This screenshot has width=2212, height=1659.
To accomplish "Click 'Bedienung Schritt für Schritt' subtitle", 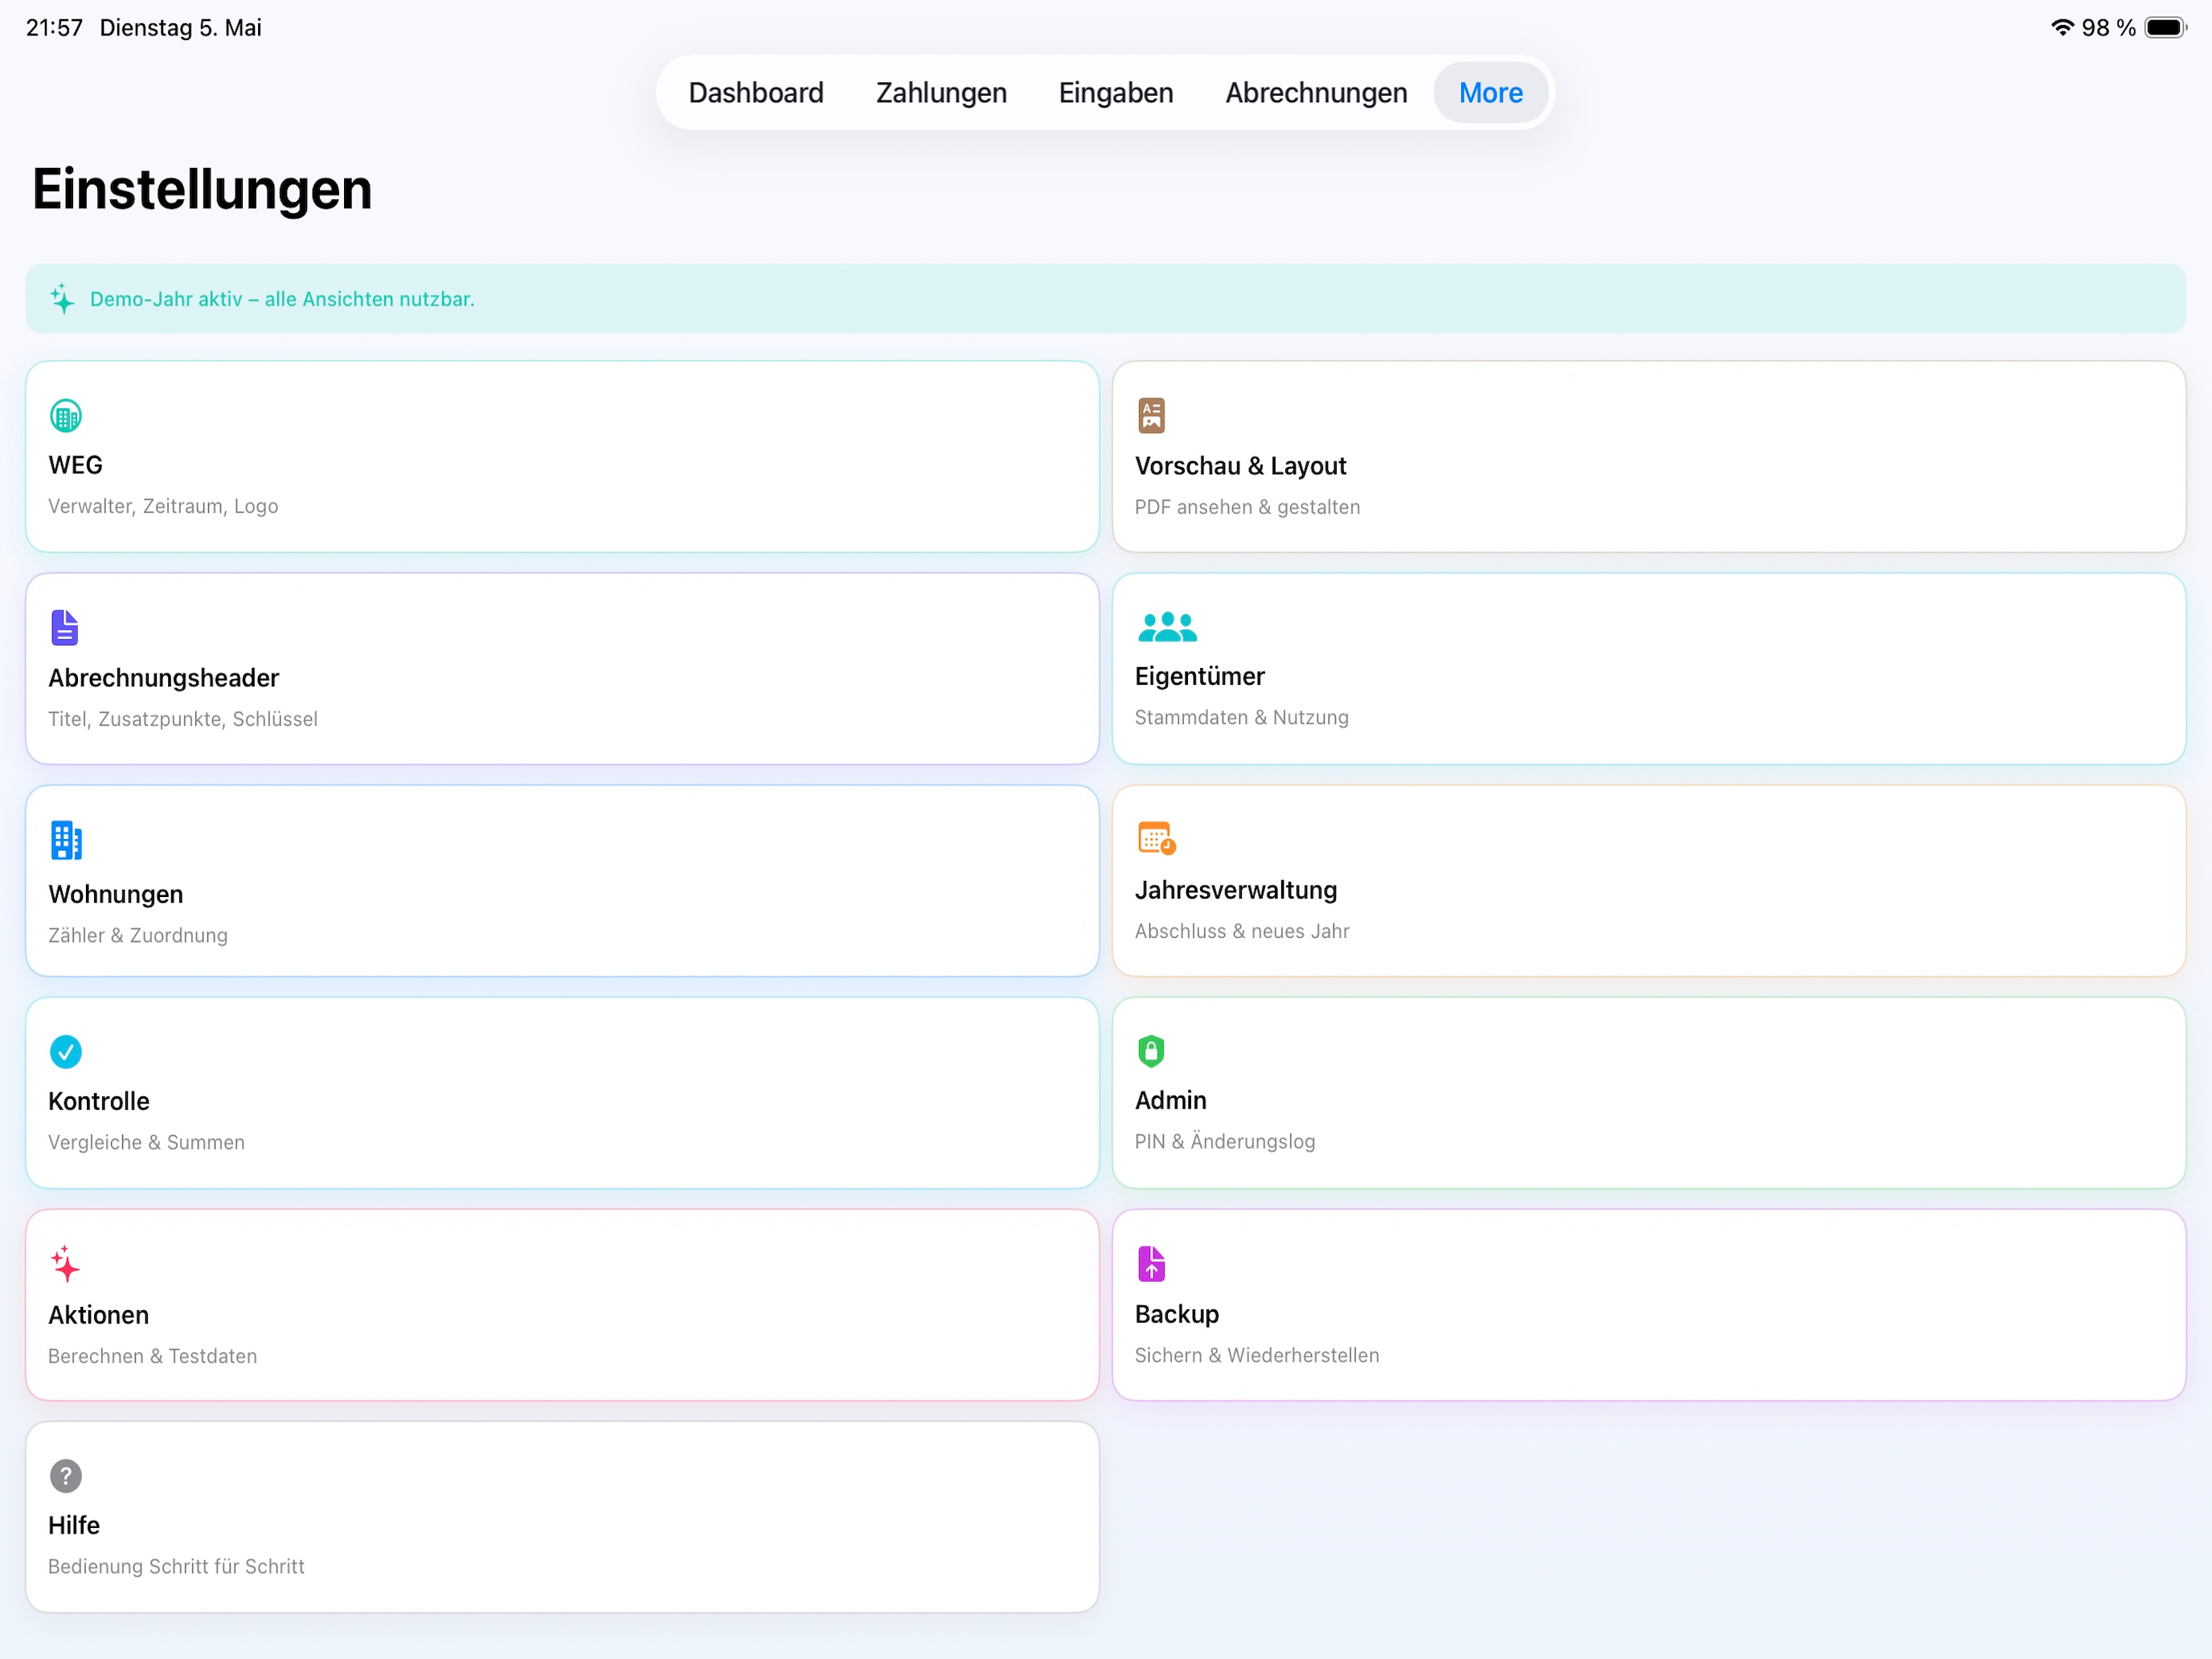I will pos(176,1566).
